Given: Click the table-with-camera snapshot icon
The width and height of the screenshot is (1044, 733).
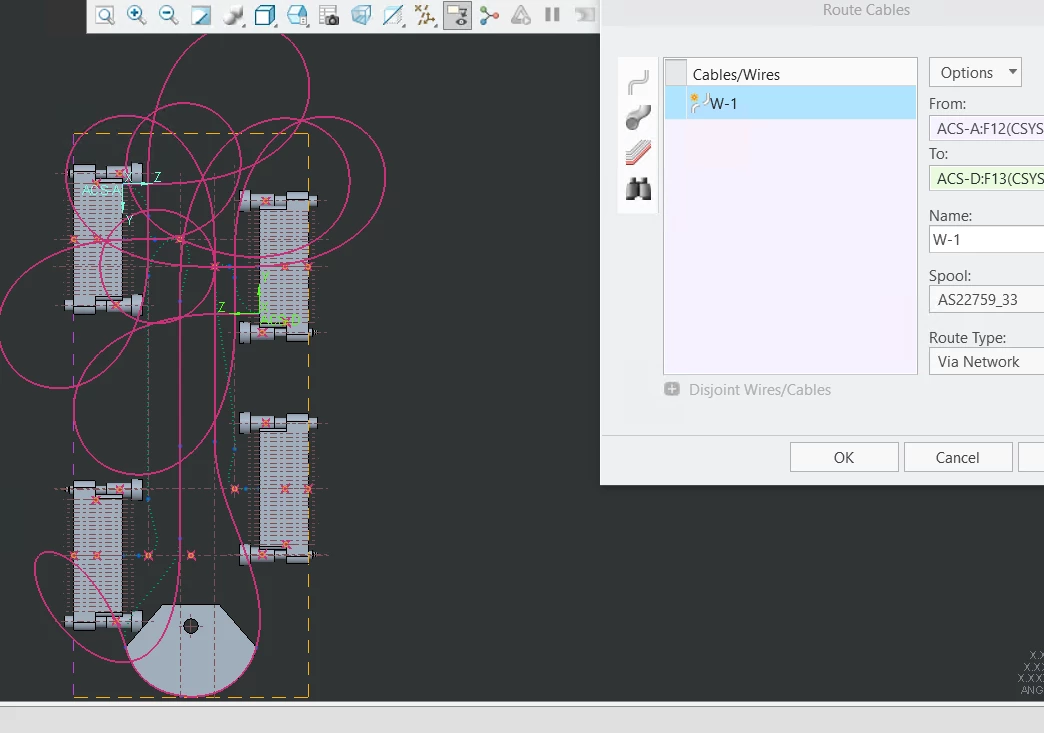Looking at the screenshot, I should pyautogui.click(x=329, y=15).
